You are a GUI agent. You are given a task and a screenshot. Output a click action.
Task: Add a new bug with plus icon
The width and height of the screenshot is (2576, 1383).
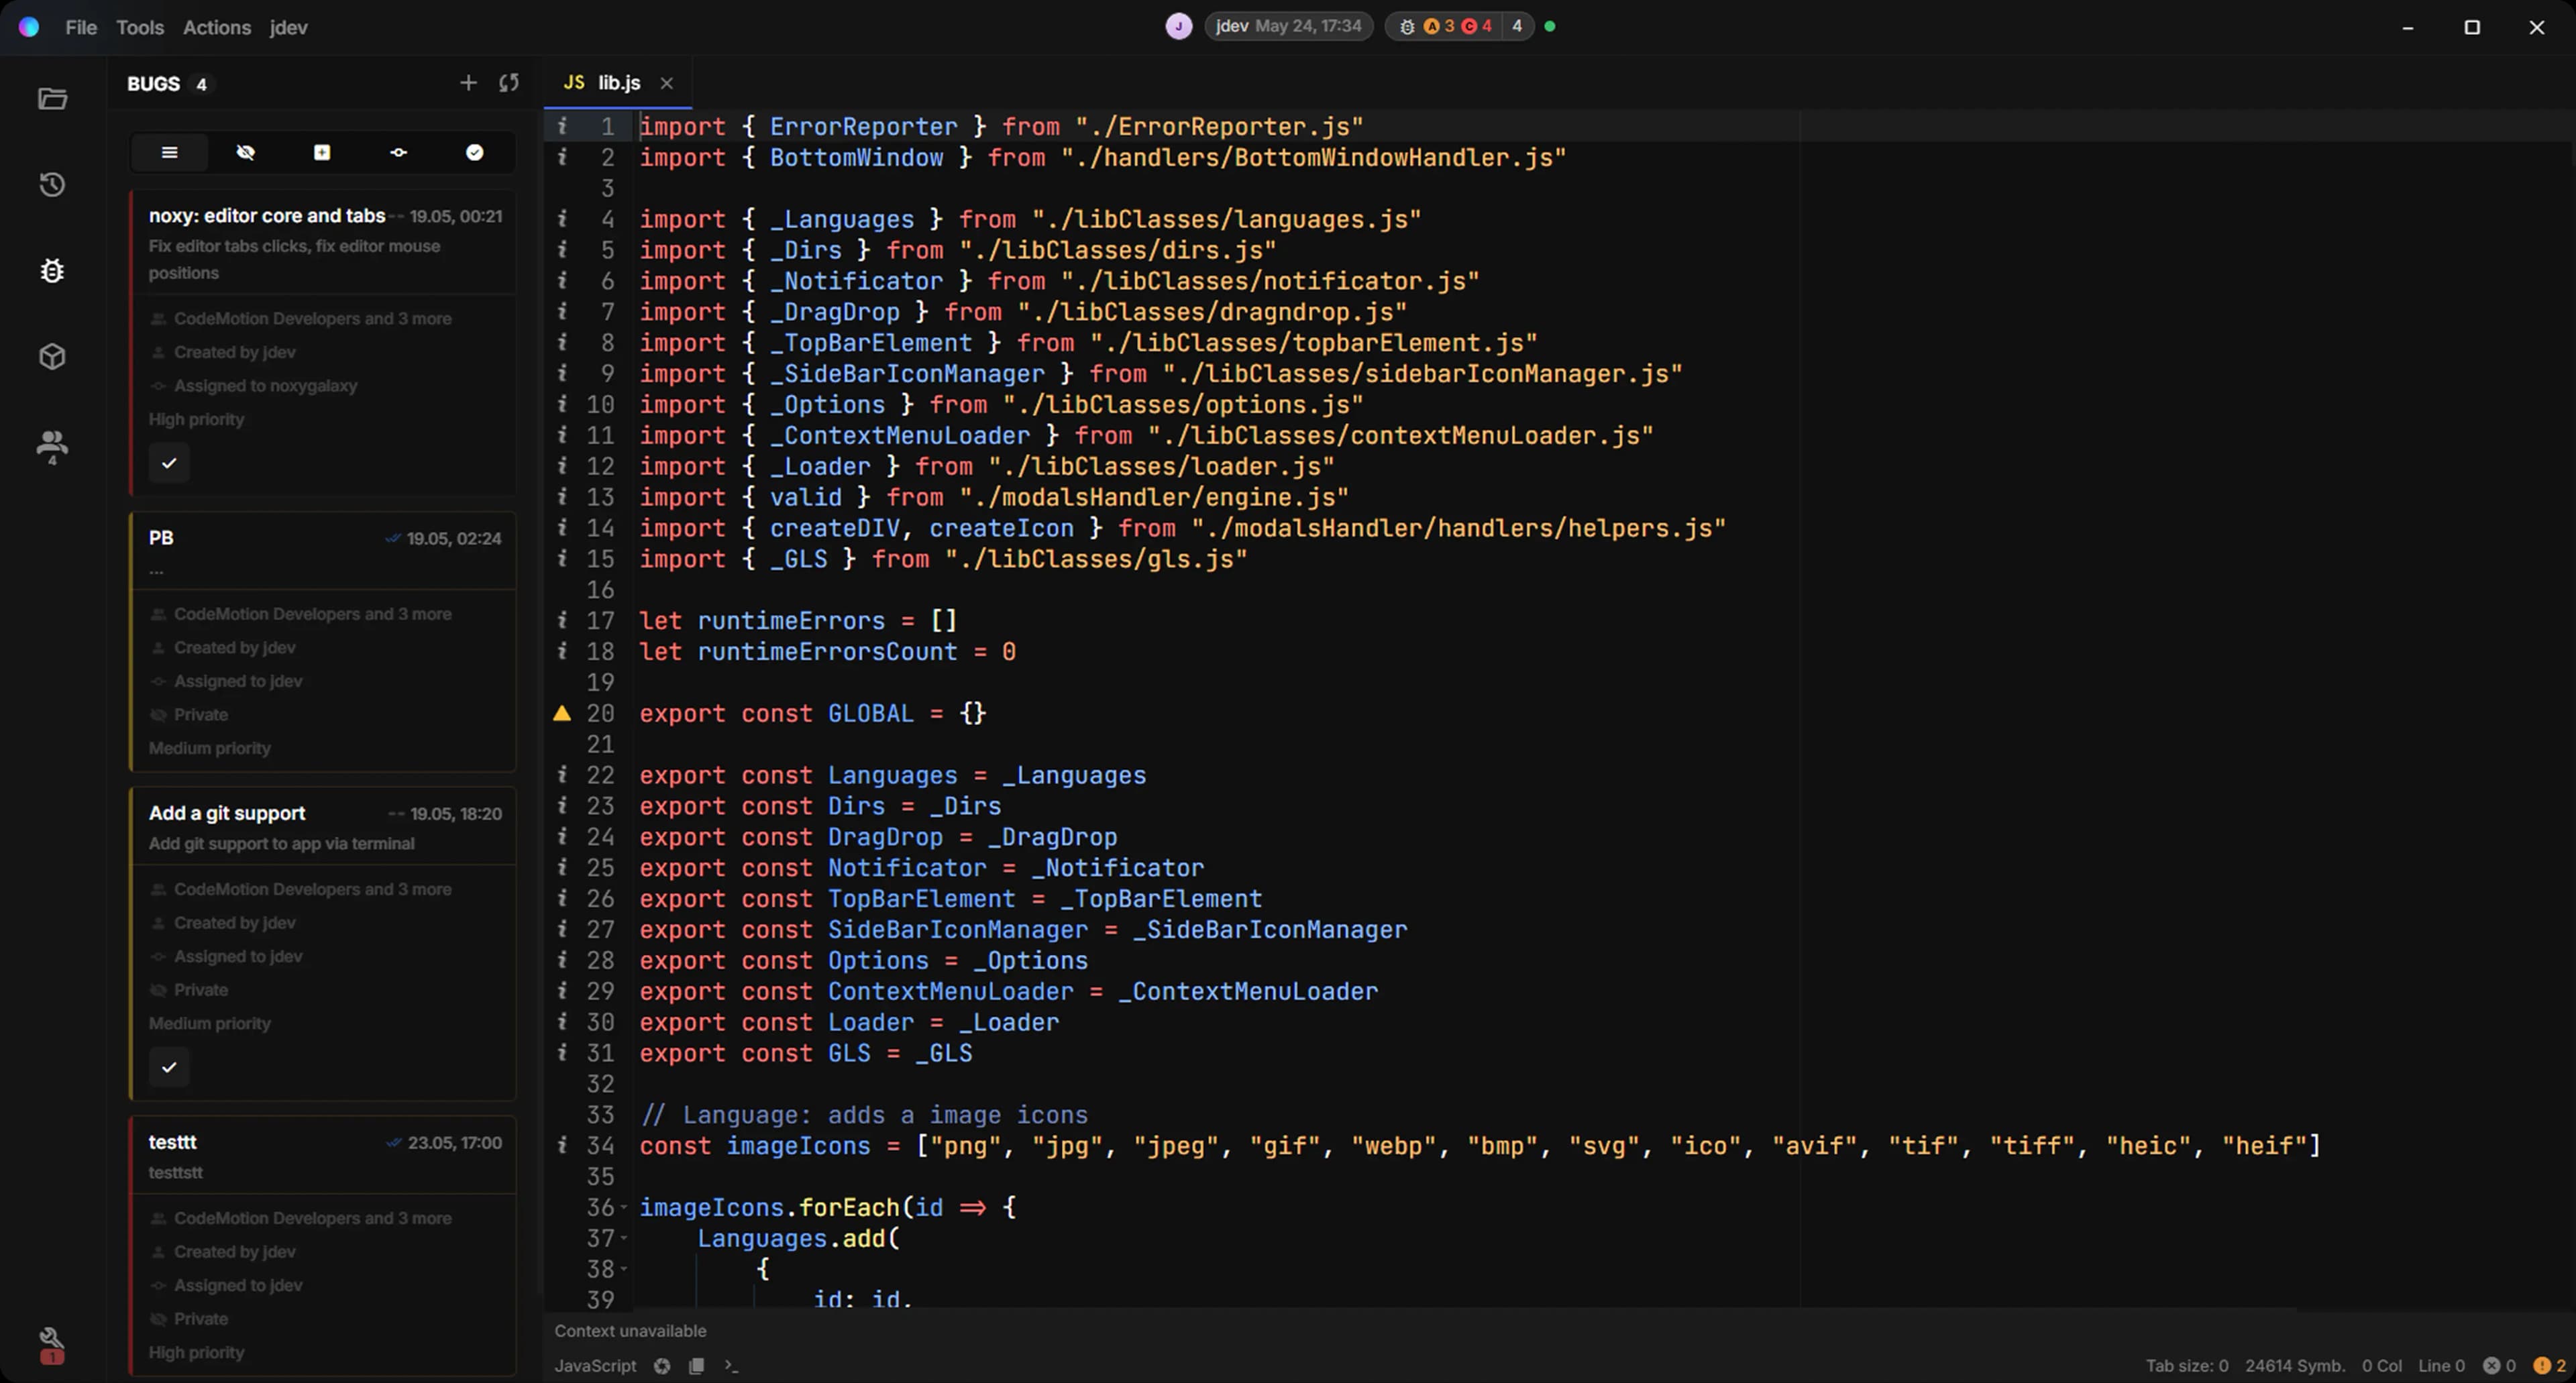pos(468,83)
